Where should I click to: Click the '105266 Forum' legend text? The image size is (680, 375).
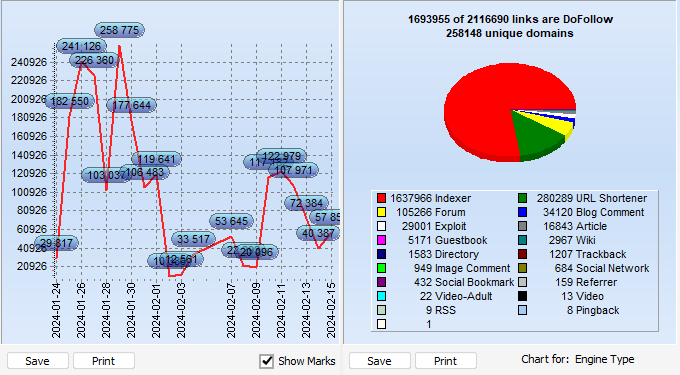click(x=431, y=212)
